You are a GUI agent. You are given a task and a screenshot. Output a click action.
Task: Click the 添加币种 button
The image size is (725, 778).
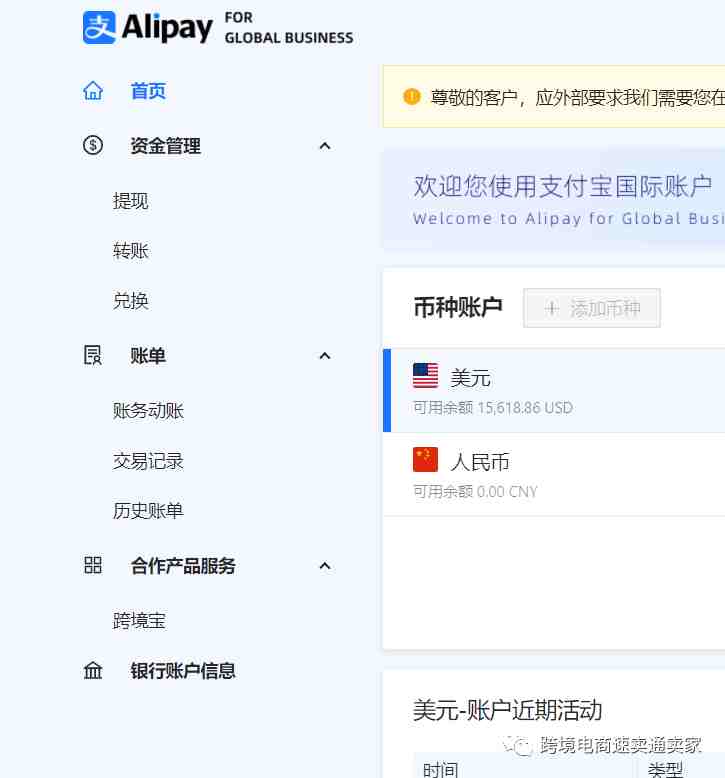click(592, 308)
